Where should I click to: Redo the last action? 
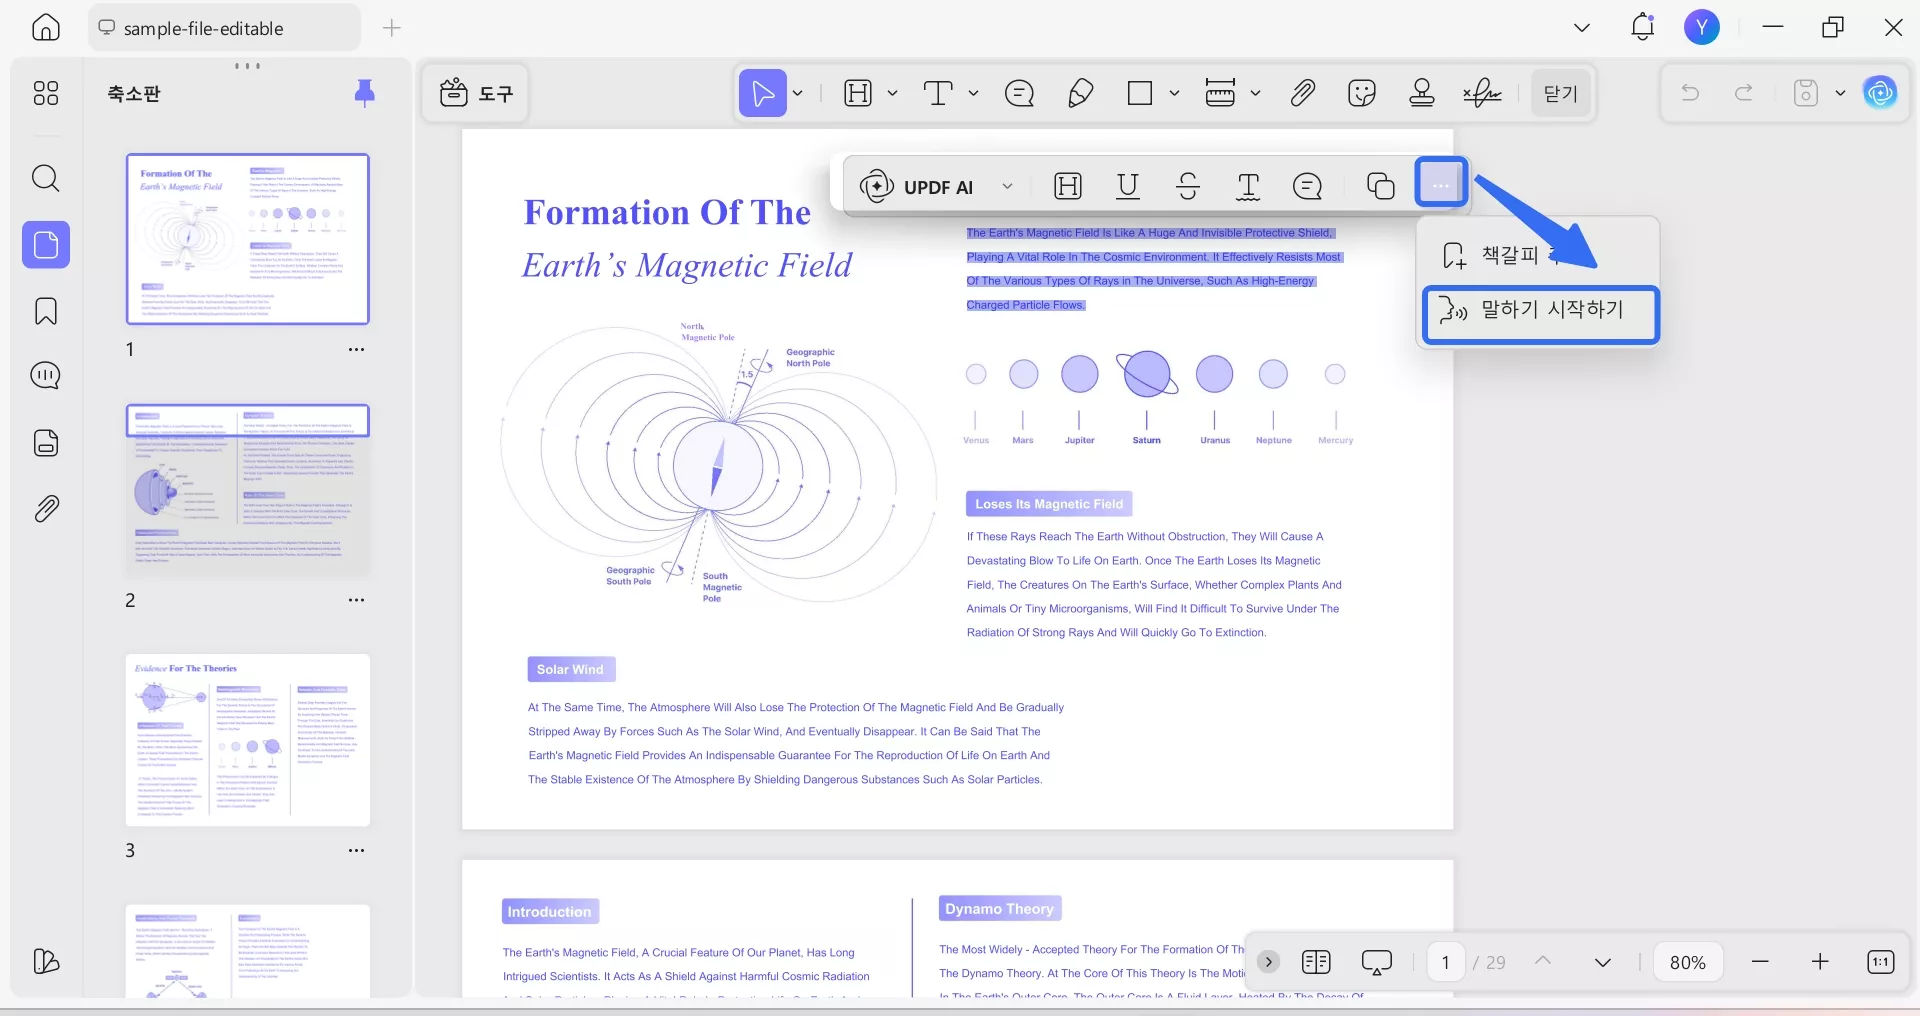click(1744, 93)
